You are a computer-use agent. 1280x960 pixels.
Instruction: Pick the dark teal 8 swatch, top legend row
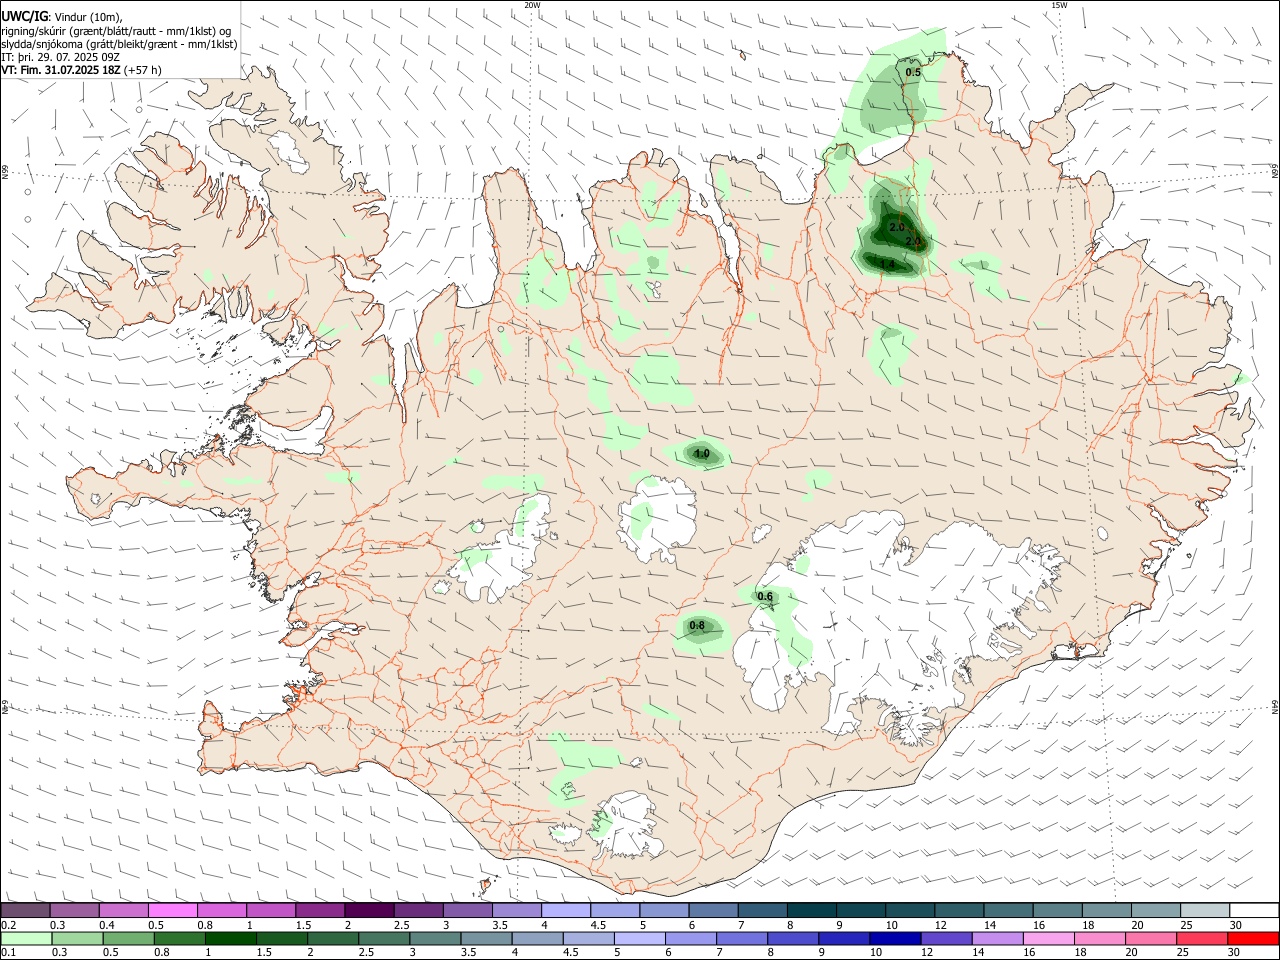812,911
